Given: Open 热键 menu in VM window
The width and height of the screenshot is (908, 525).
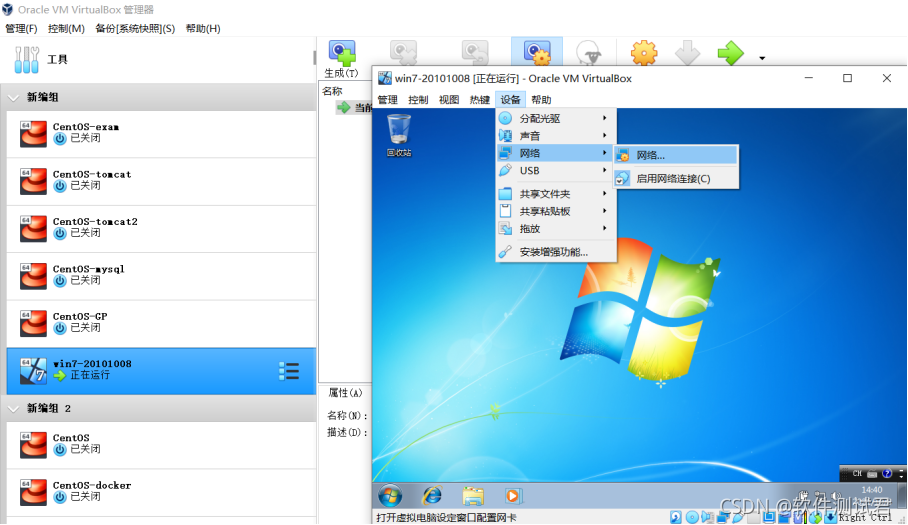Looking at the screenshot, I should tap(479, 100).
